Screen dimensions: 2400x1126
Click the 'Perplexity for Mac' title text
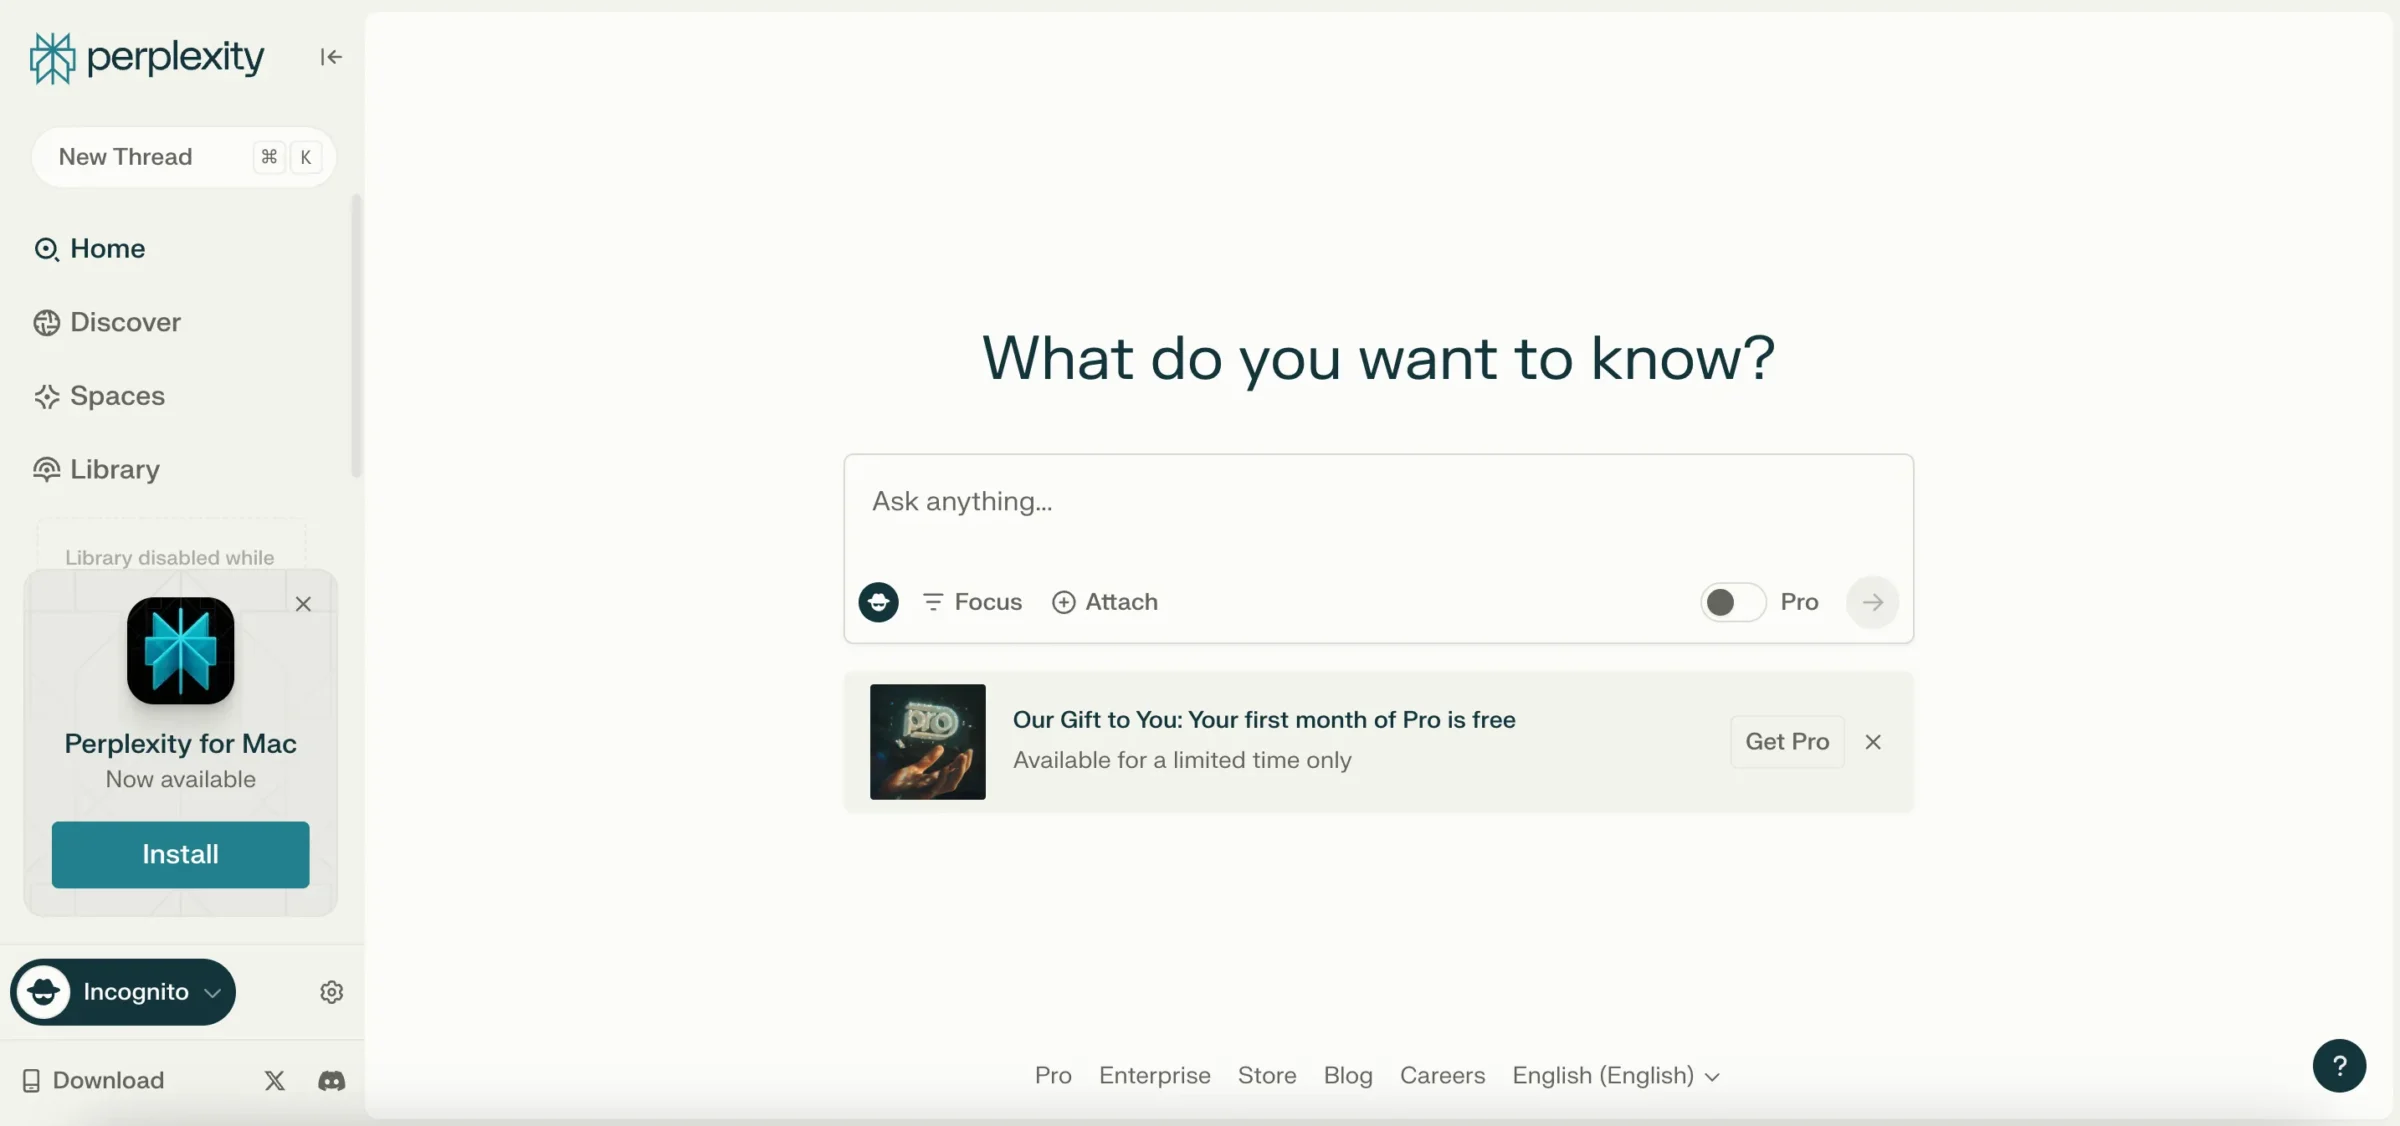[181, 744]
